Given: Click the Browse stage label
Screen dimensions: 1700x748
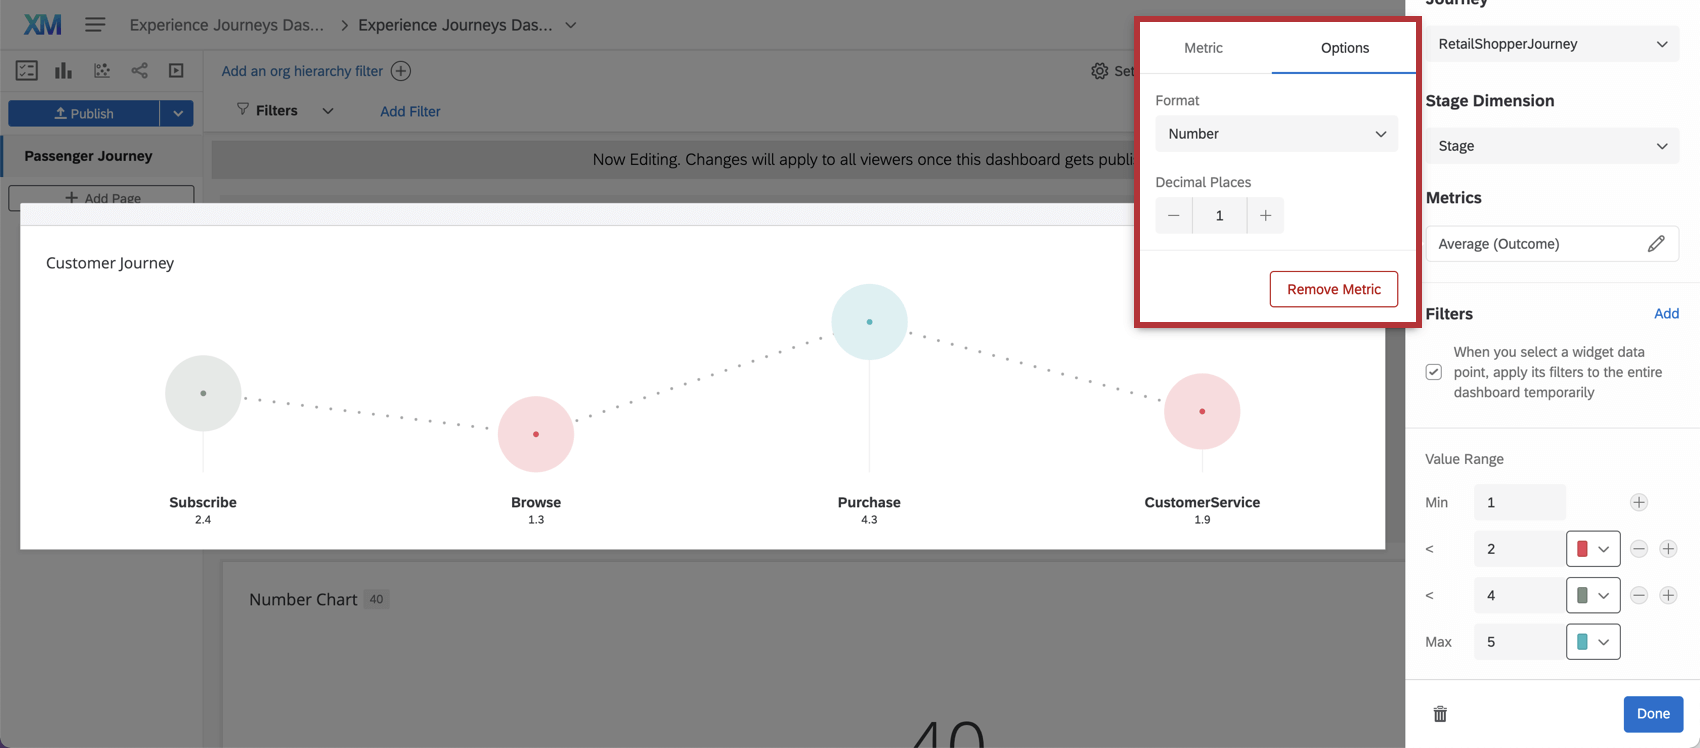Looking at the screenshot, I should 536,502.
